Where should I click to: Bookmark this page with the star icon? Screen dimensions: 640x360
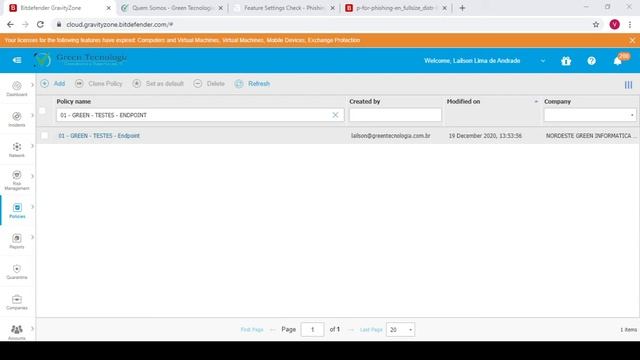coord(596,24)
